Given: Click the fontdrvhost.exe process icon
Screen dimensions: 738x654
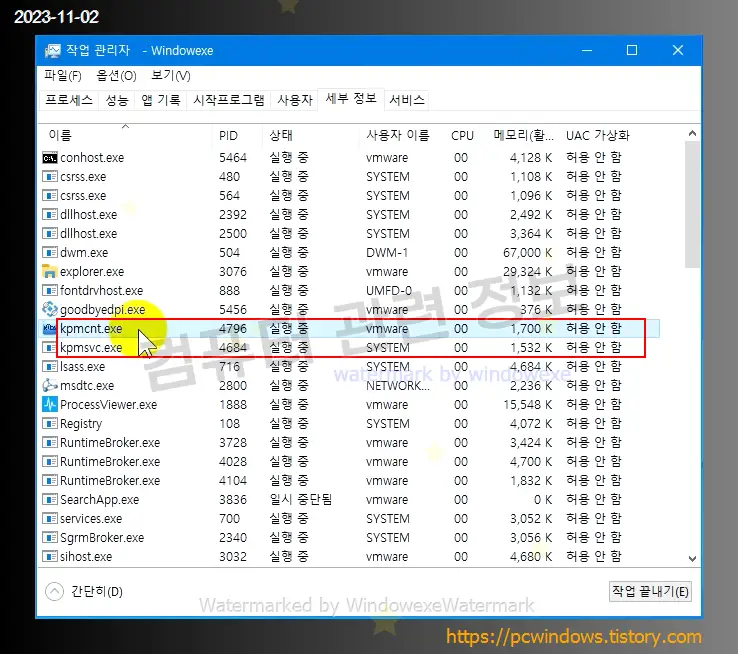Looking at the screenshot, I should 49,290.
